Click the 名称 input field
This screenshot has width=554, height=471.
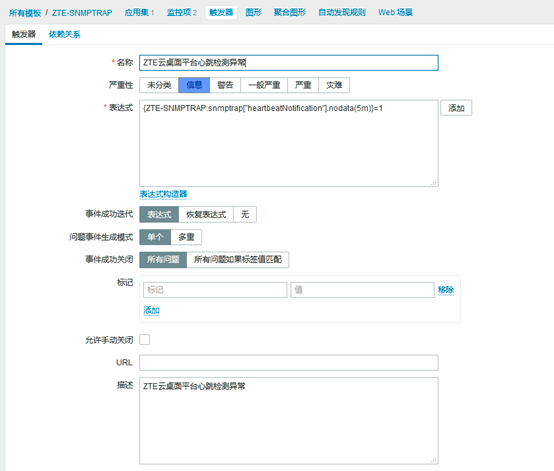(289, 63)
